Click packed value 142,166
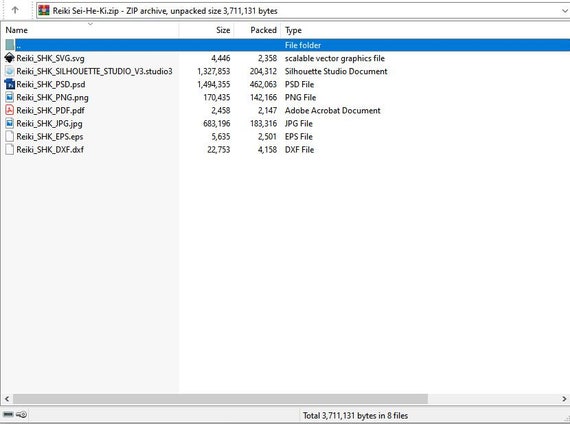The width and height of the screenshot is (570, 424). (x=263, y=97)
